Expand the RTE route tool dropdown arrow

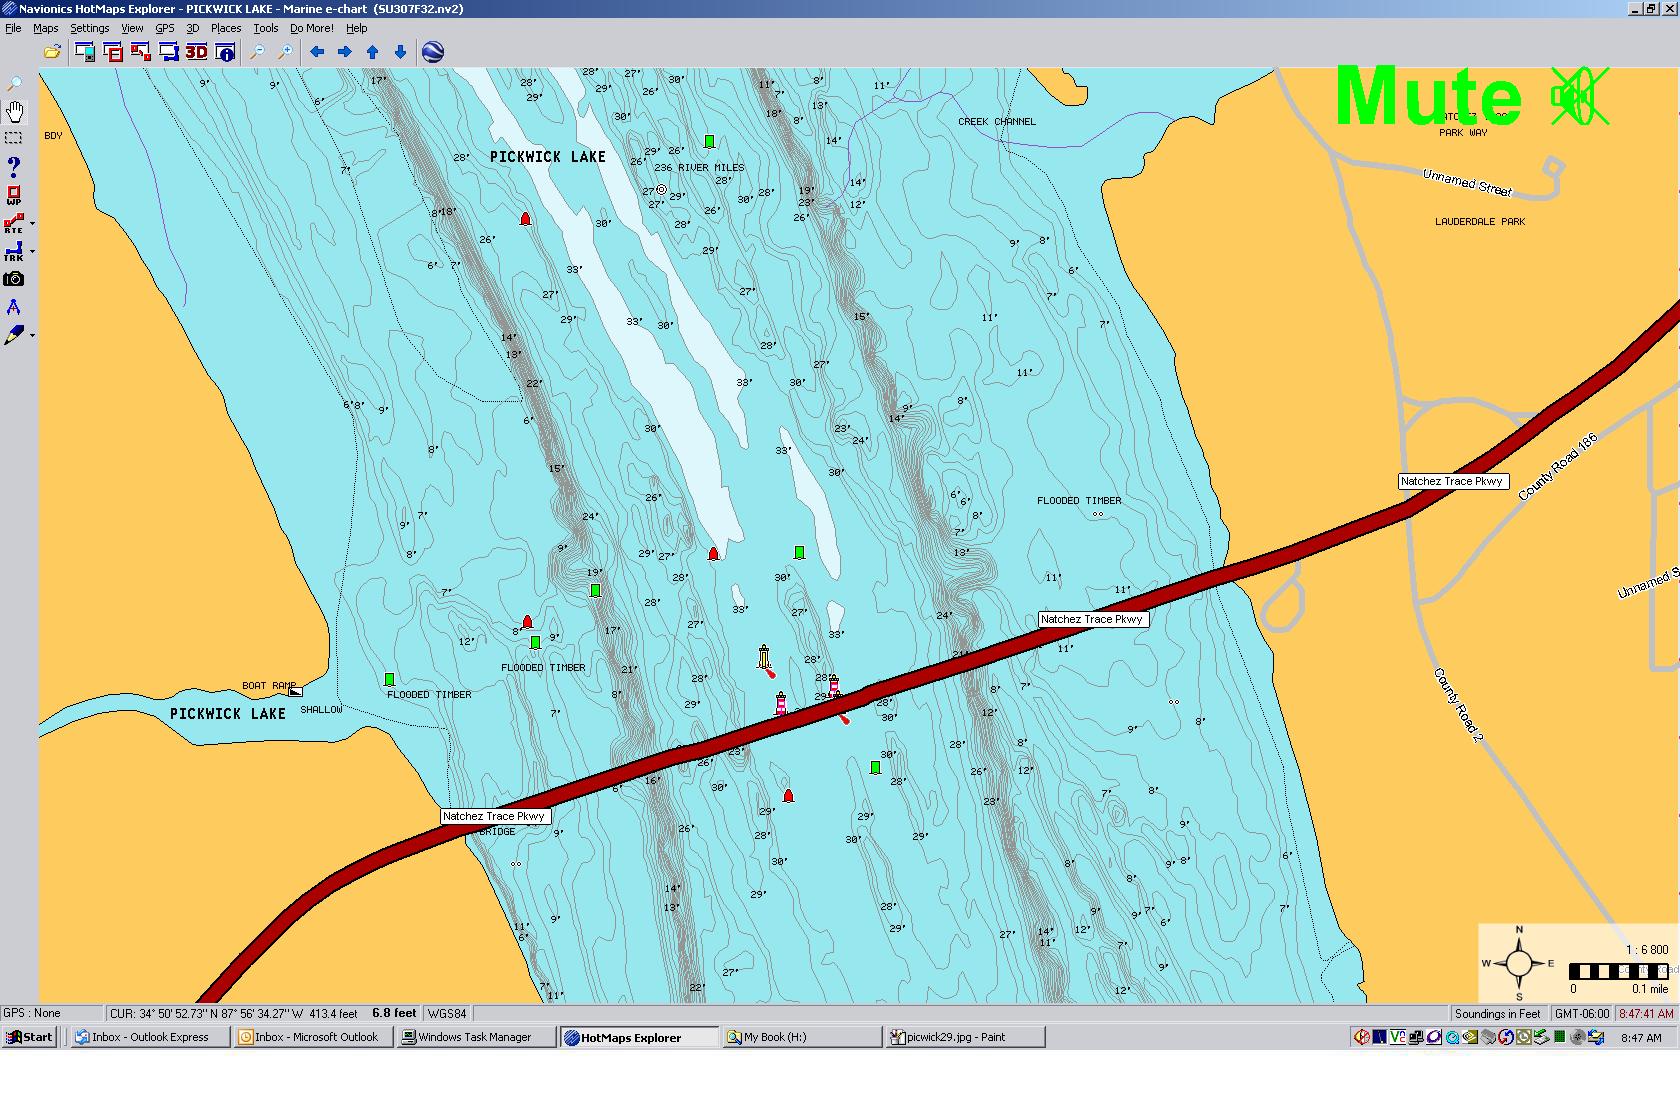pyautogui.click(x=33, y=224)
